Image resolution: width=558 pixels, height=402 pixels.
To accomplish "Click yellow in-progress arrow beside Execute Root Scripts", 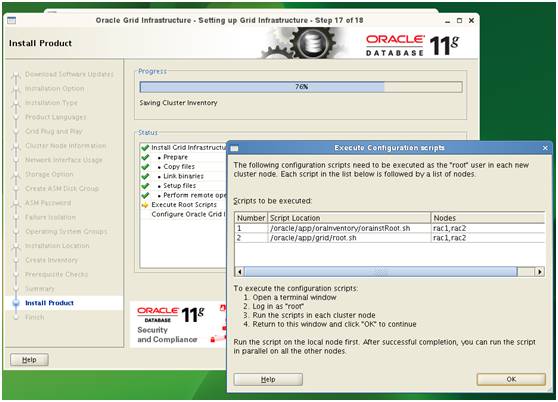I will click(x=145, y=205).
